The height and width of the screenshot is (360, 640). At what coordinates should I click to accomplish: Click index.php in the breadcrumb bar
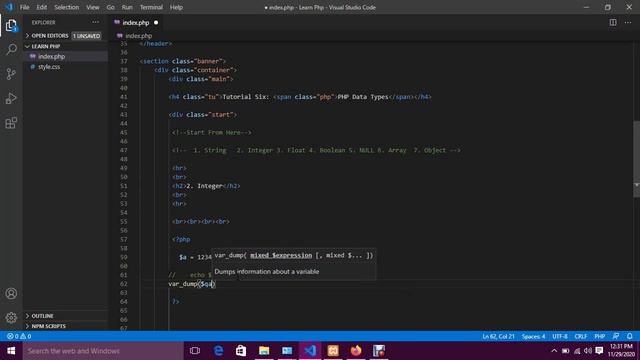[x=139, y=36]
